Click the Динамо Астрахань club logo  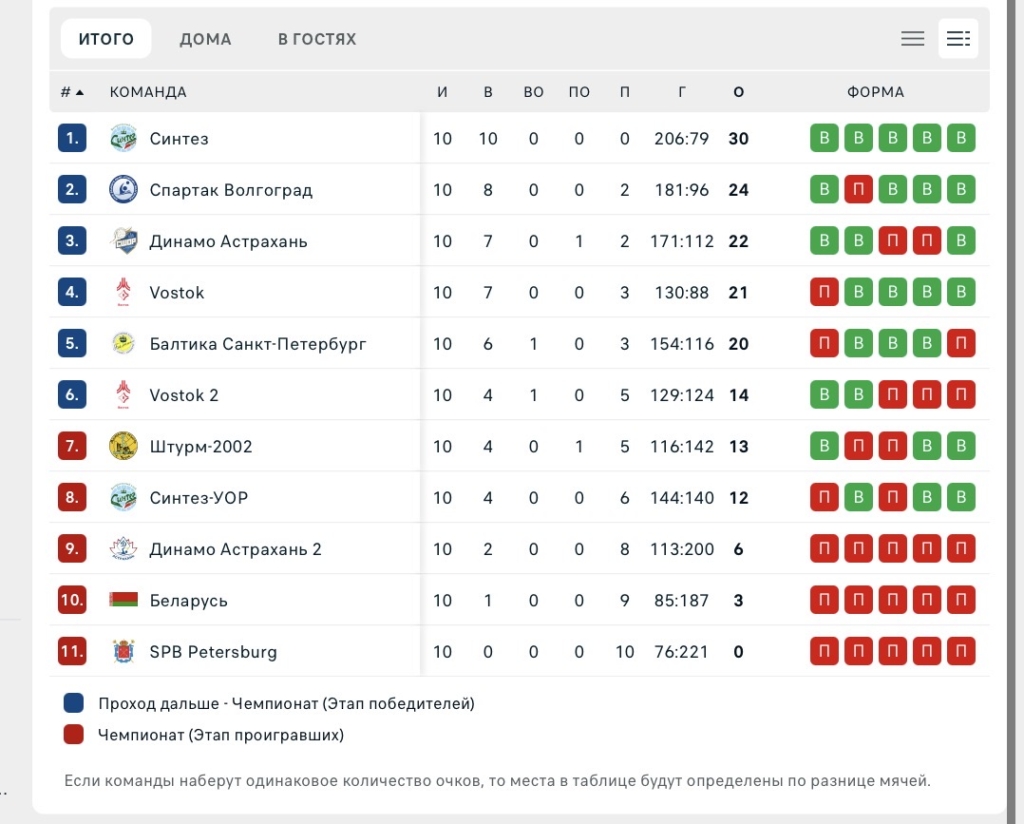tap(123, 241)
